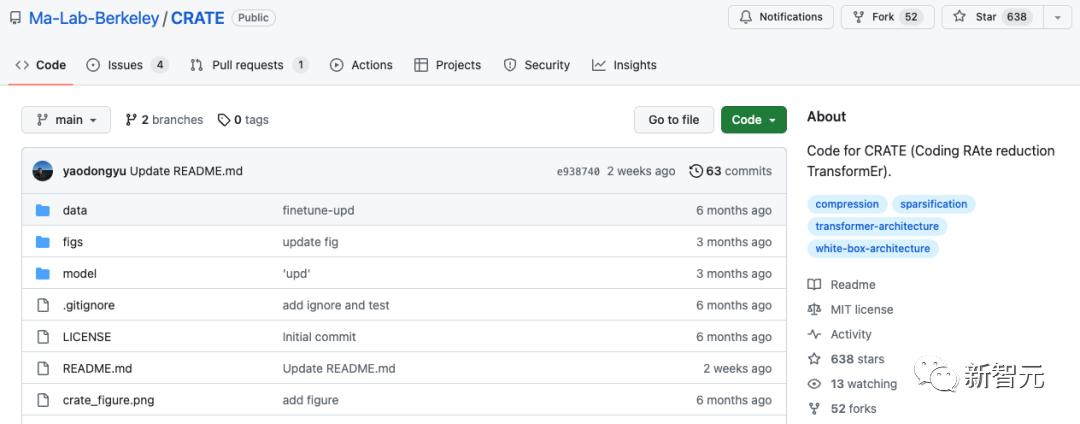The image size is (1080, 424).
Task: Open the Actions tab
Action: click(361, 65)
